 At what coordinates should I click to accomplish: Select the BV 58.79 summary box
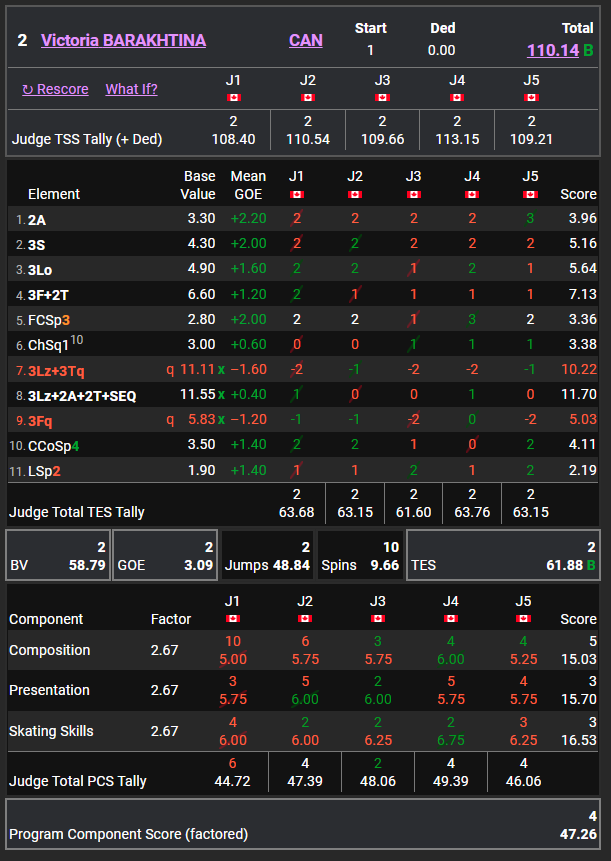(57, 556)
